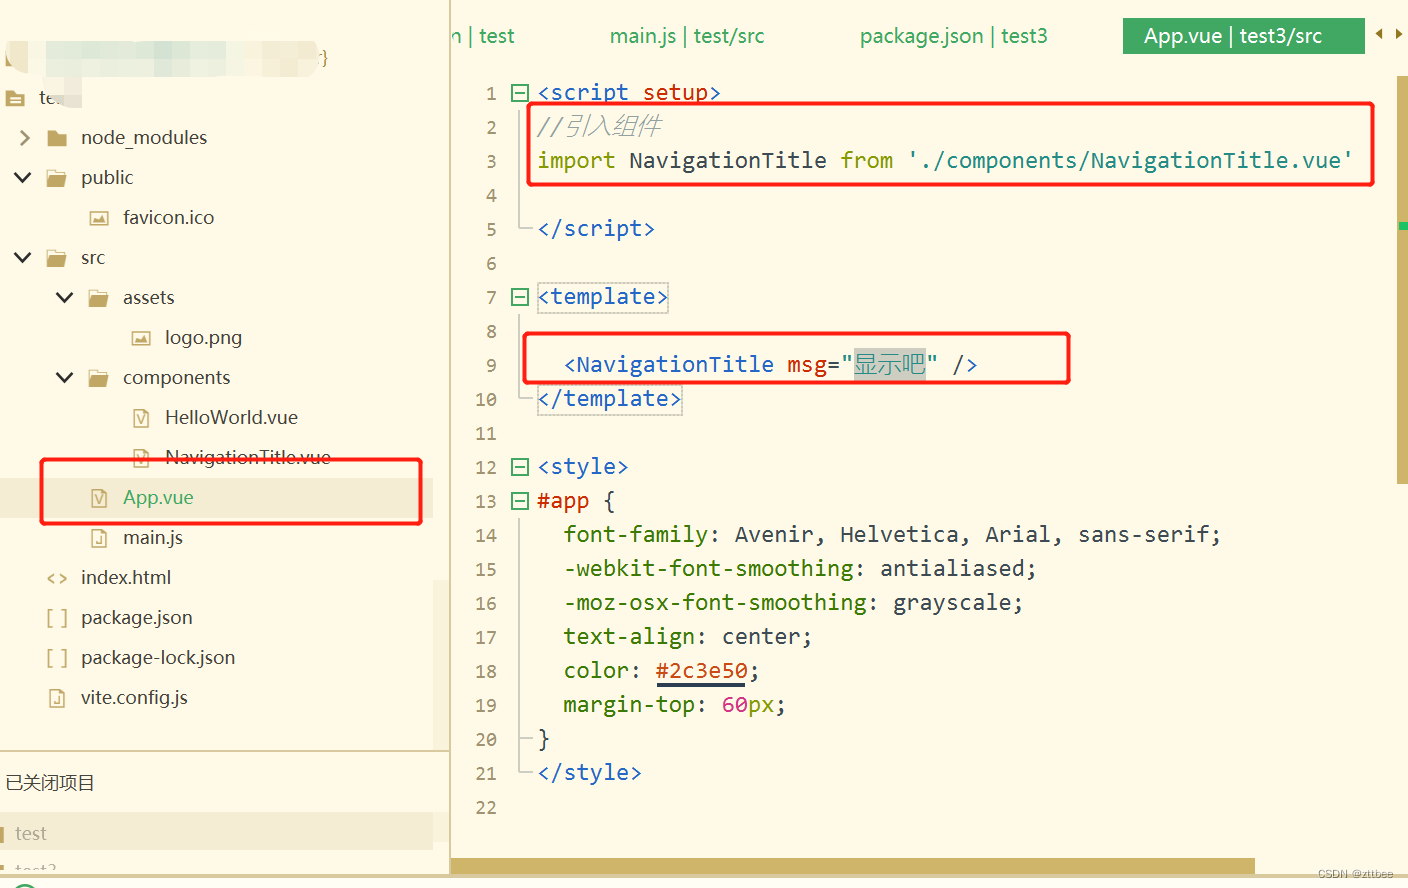Collapse the src folder chevron
The image size is (1408, 888).
point(23,257)
